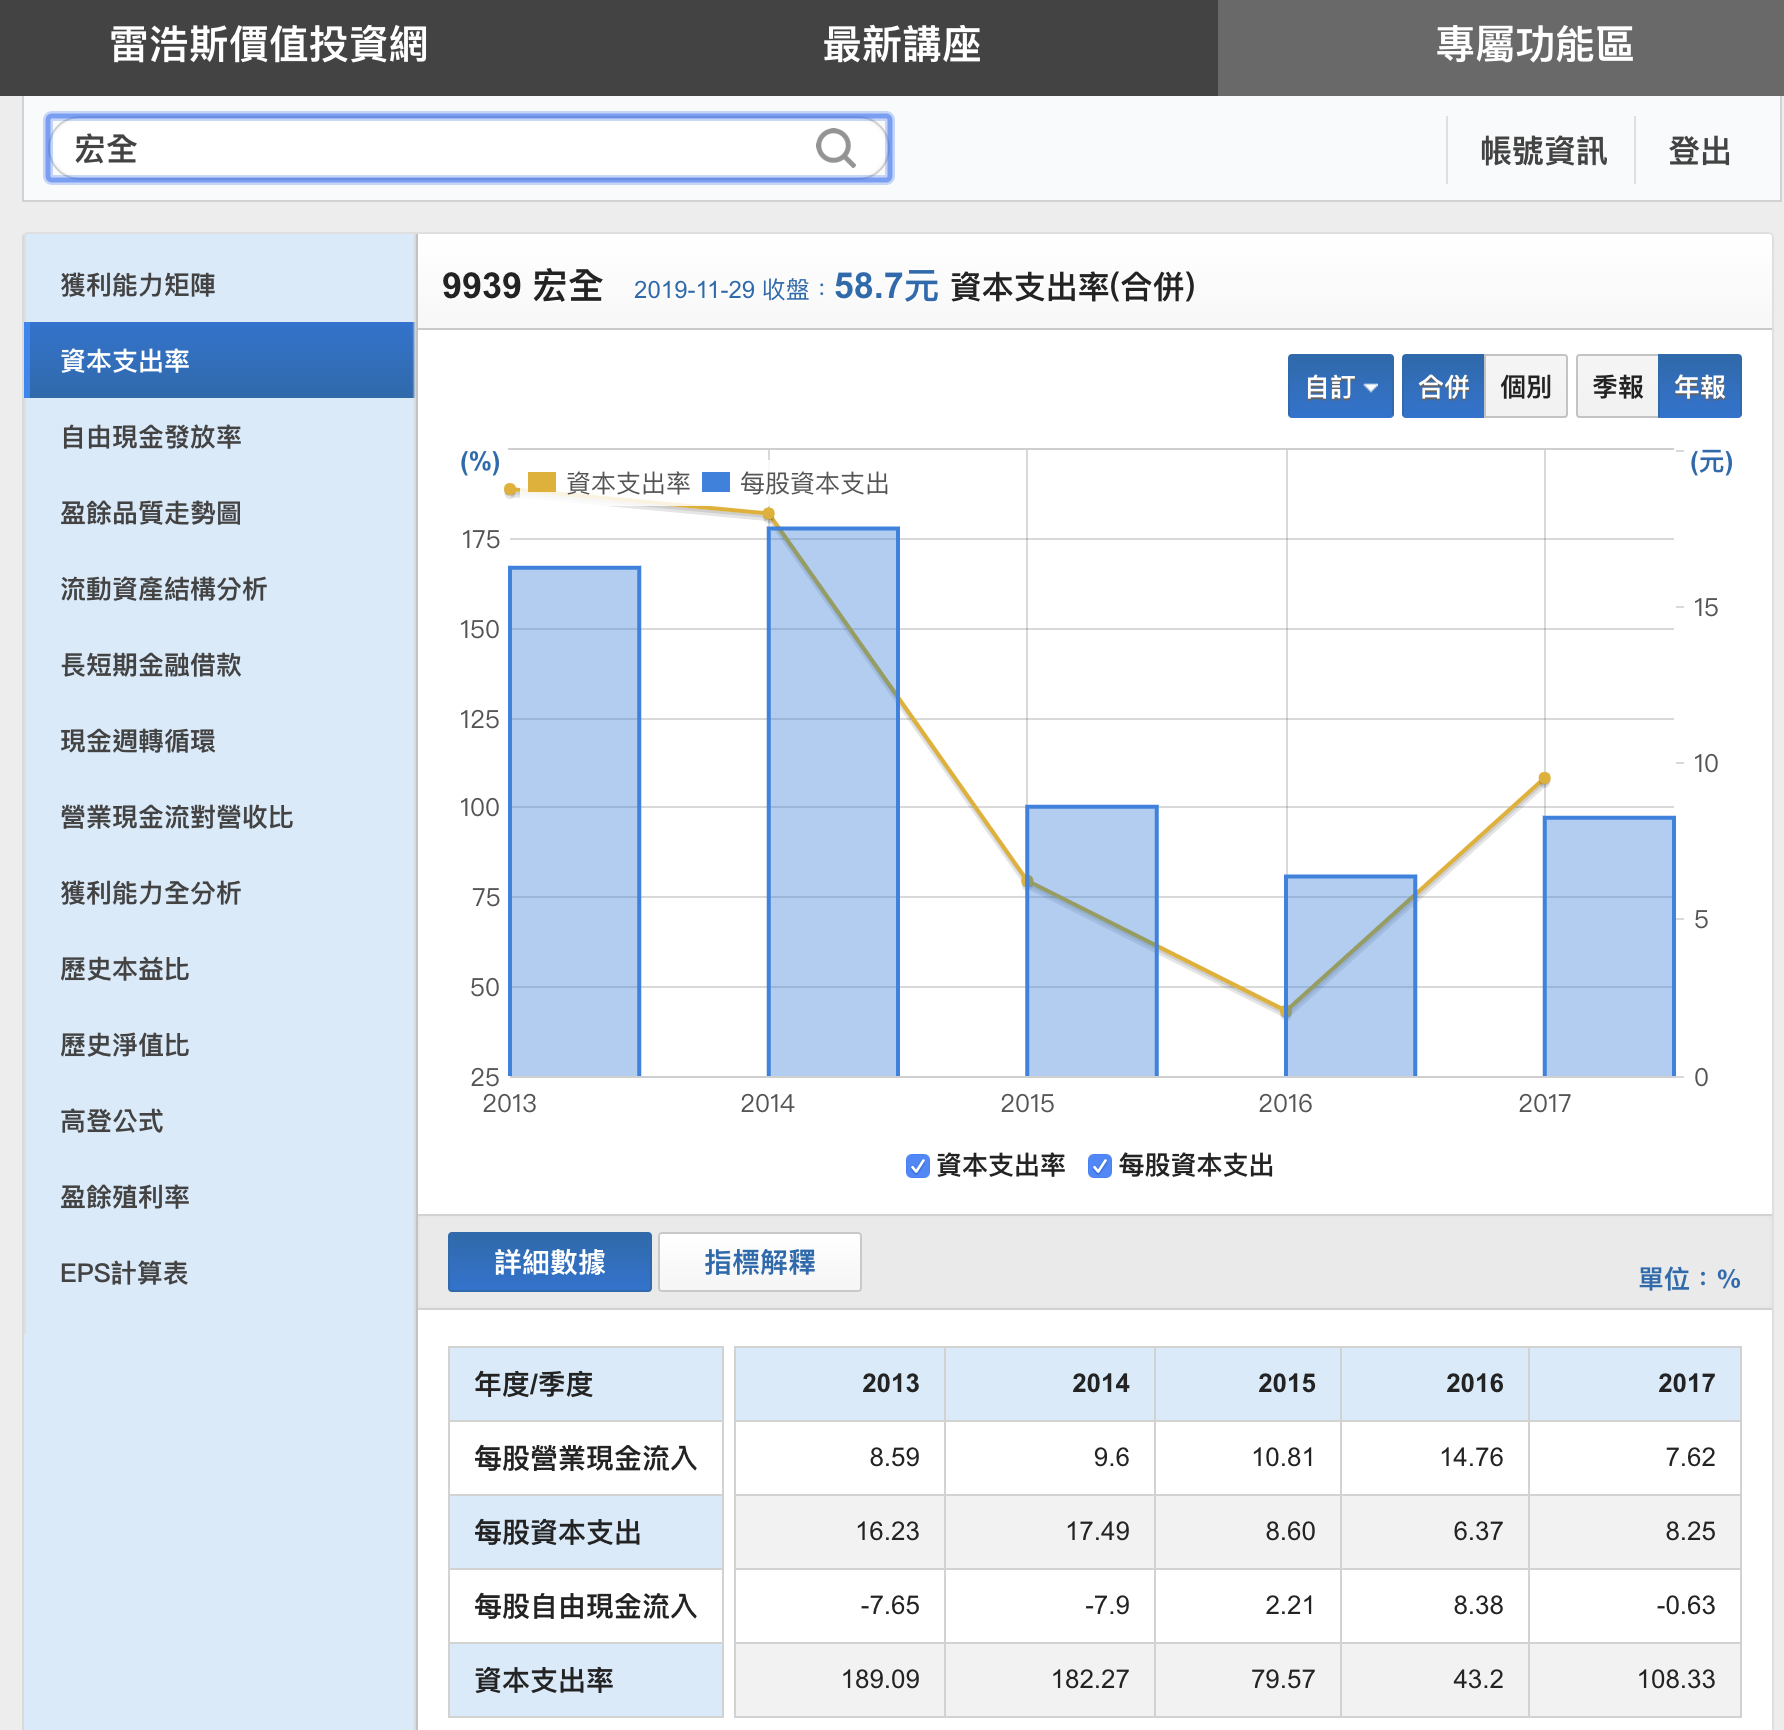Image resolution: width=1784 pixels, height=1730 pixels.
Task: Switch to the 指標解釋 tab
Action: [x=759, y=1262]
